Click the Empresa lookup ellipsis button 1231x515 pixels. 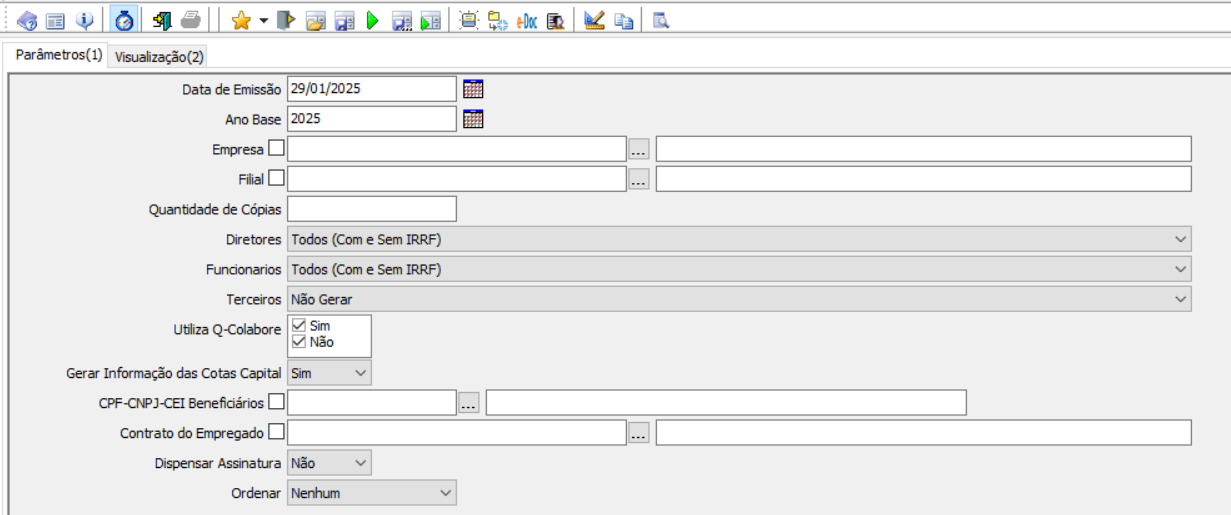pos(639,149)
